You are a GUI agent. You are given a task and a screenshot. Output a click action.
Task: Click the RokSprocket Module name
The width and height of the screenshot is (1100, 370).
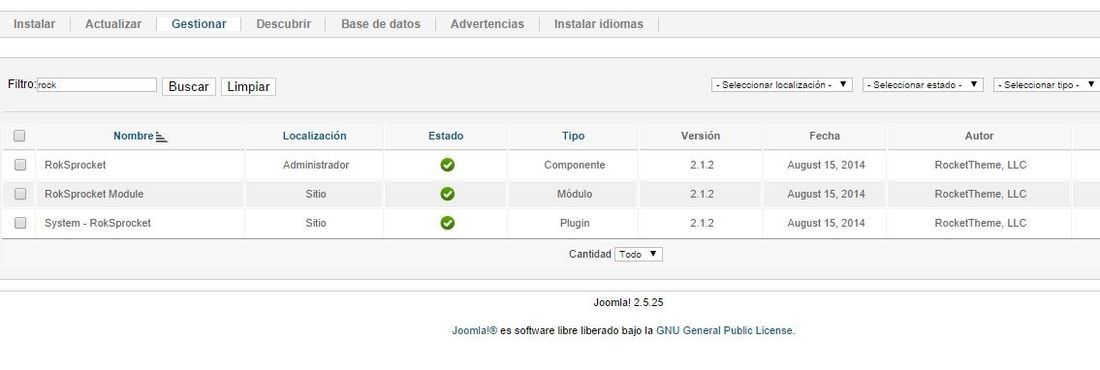[x=94, y=194]
